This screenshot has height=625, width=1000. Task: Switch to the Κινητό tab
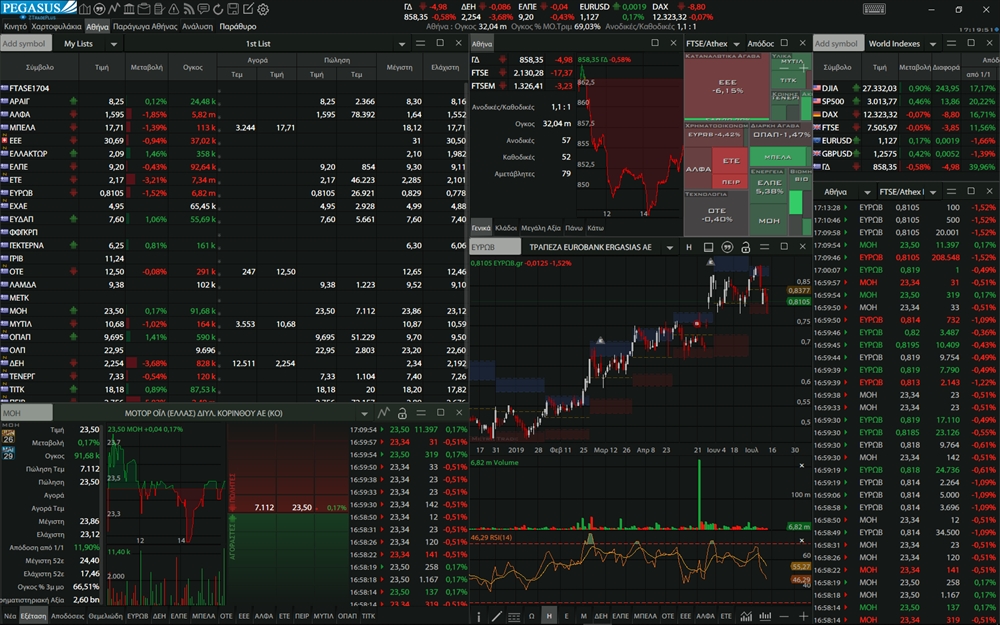tap(15, 27)
